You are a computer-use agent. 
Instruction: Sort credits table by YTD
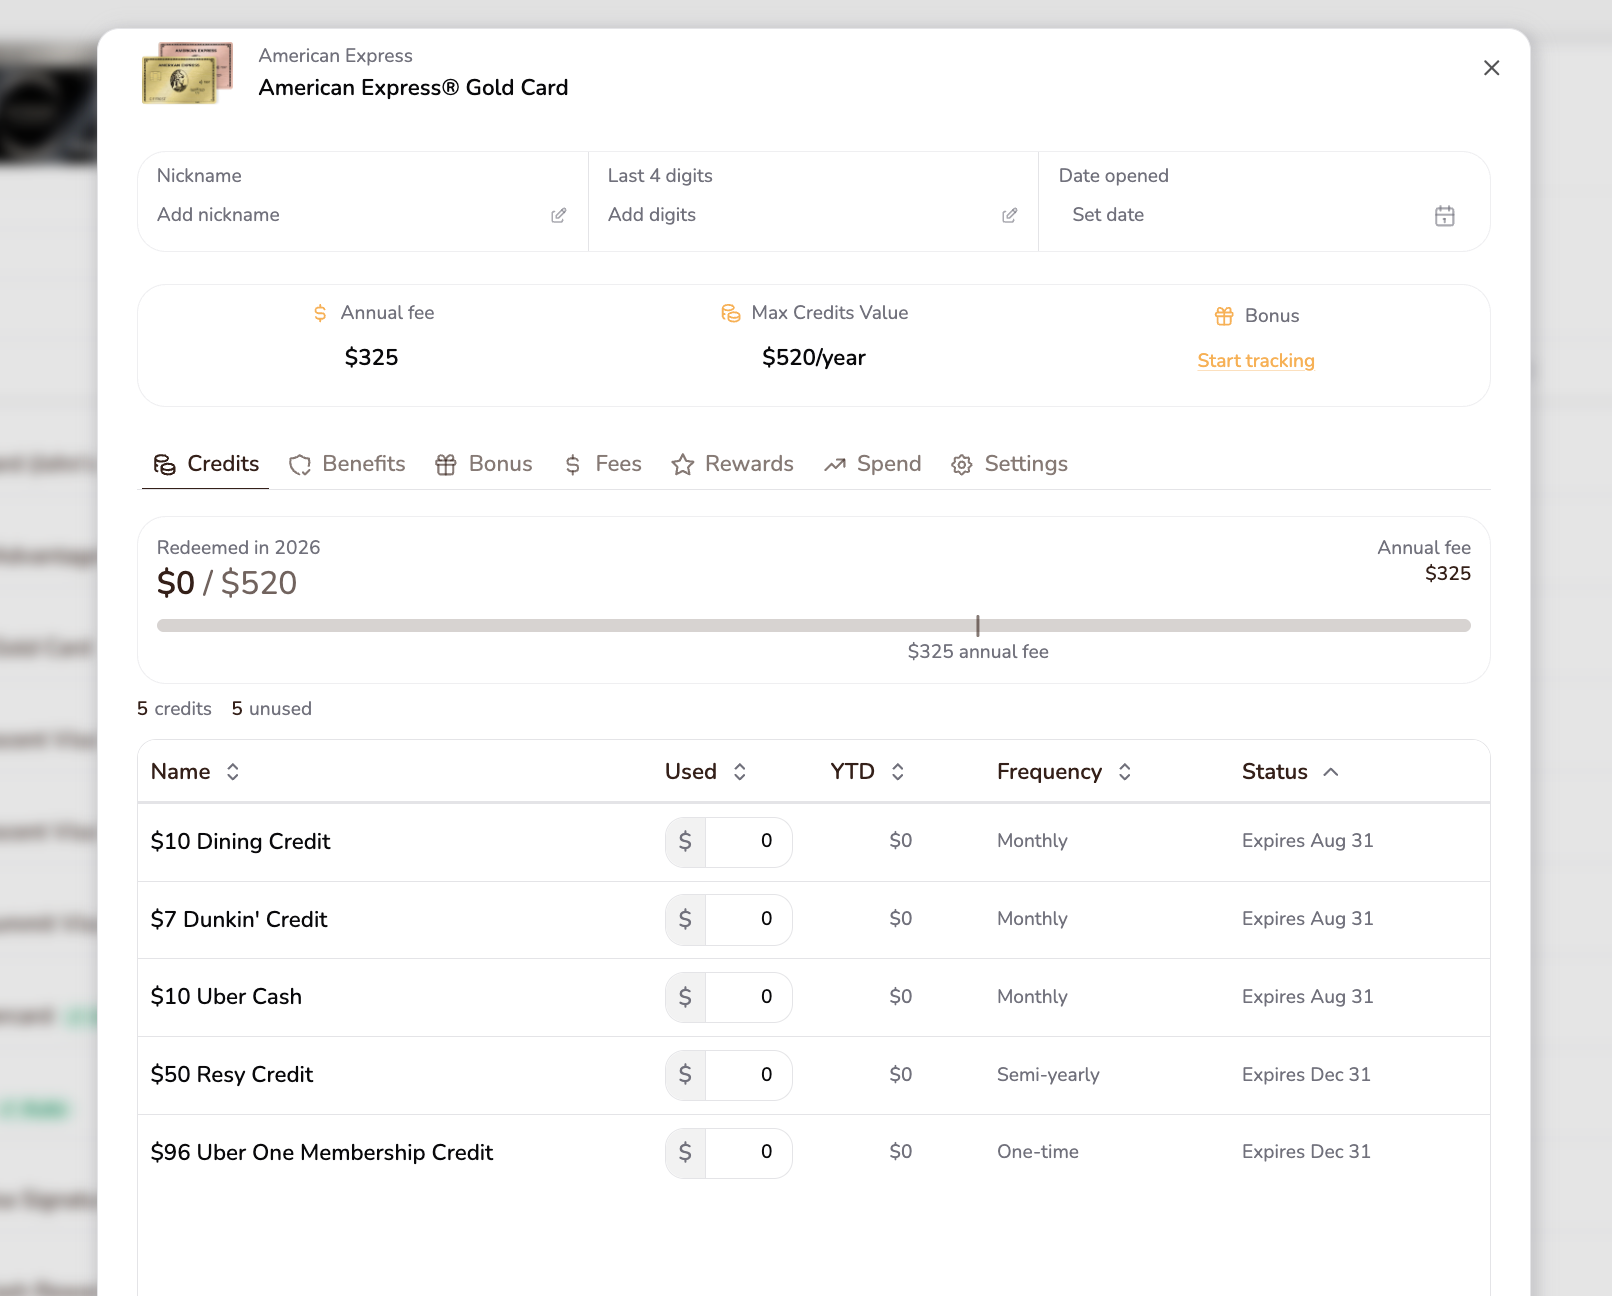tap(868, 772)
